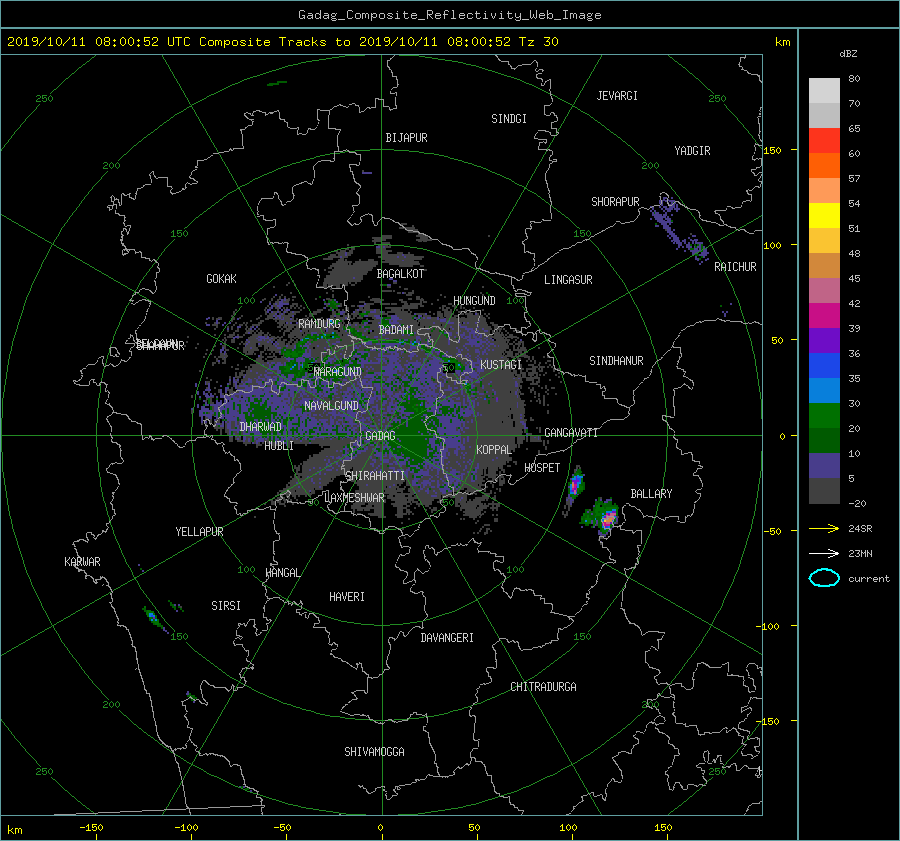
Task: Select the CHITRADURGA label
Action: pyautogui.click(x=543, y=687)
